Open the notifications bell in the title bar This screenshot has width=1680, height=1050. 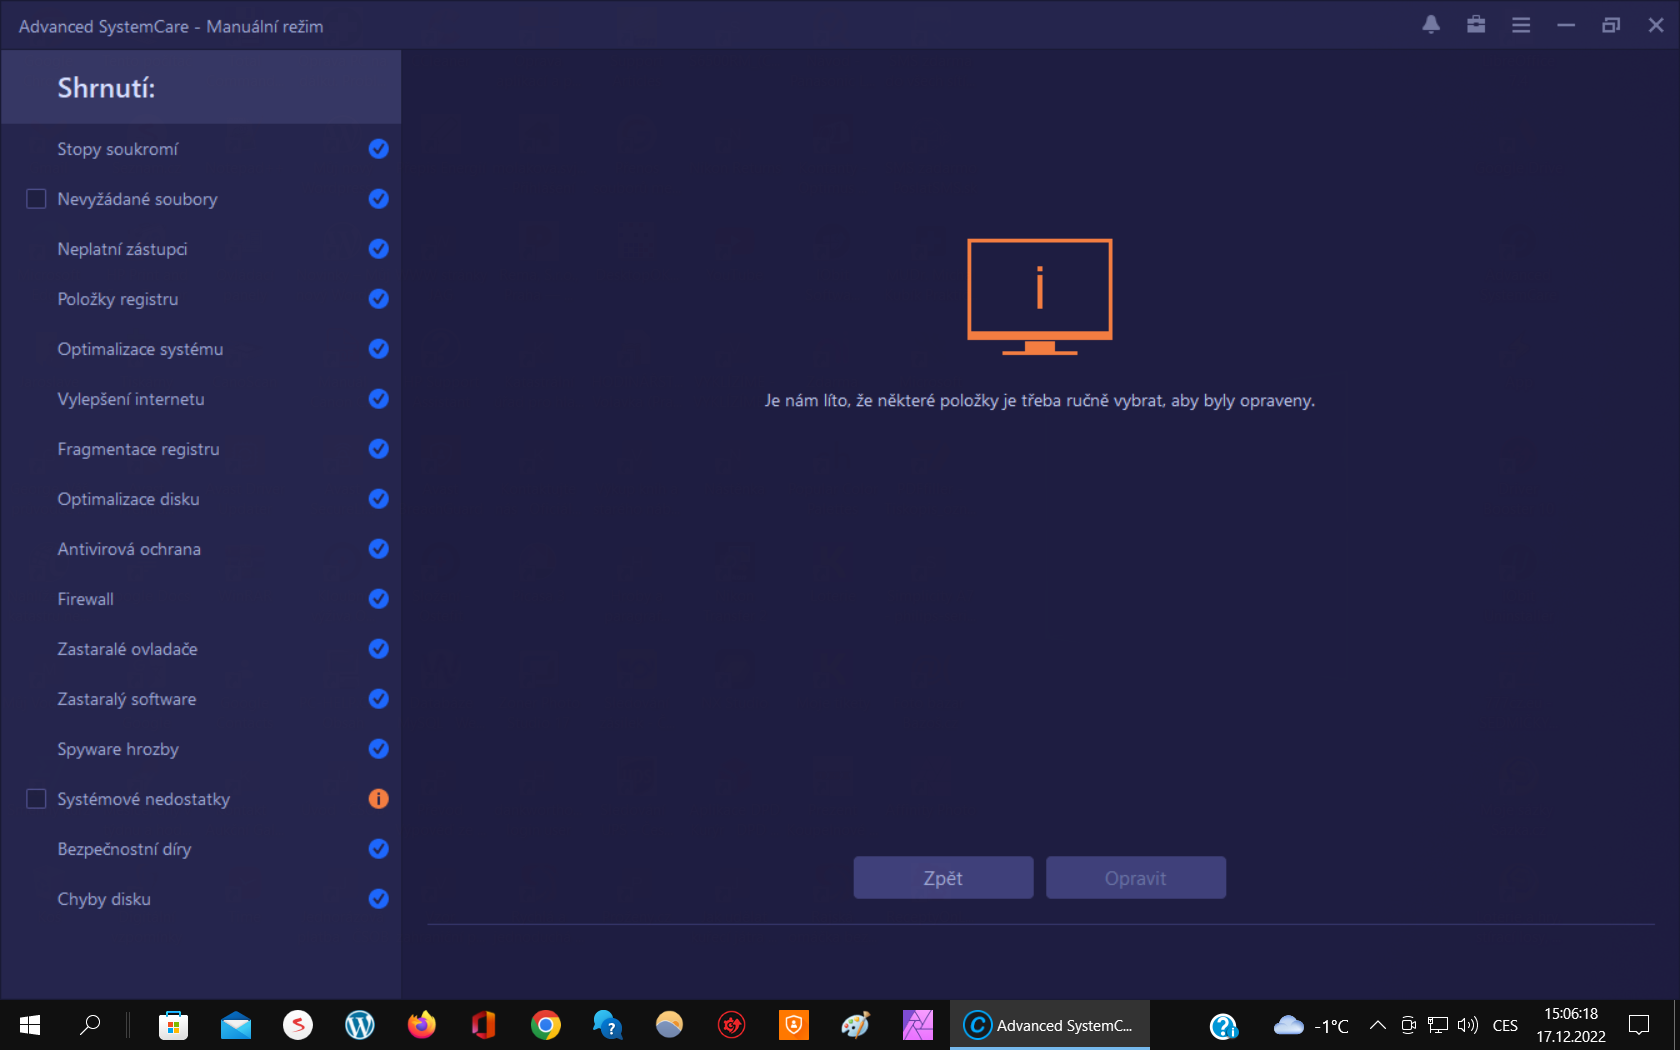(x=1431, y=25)
